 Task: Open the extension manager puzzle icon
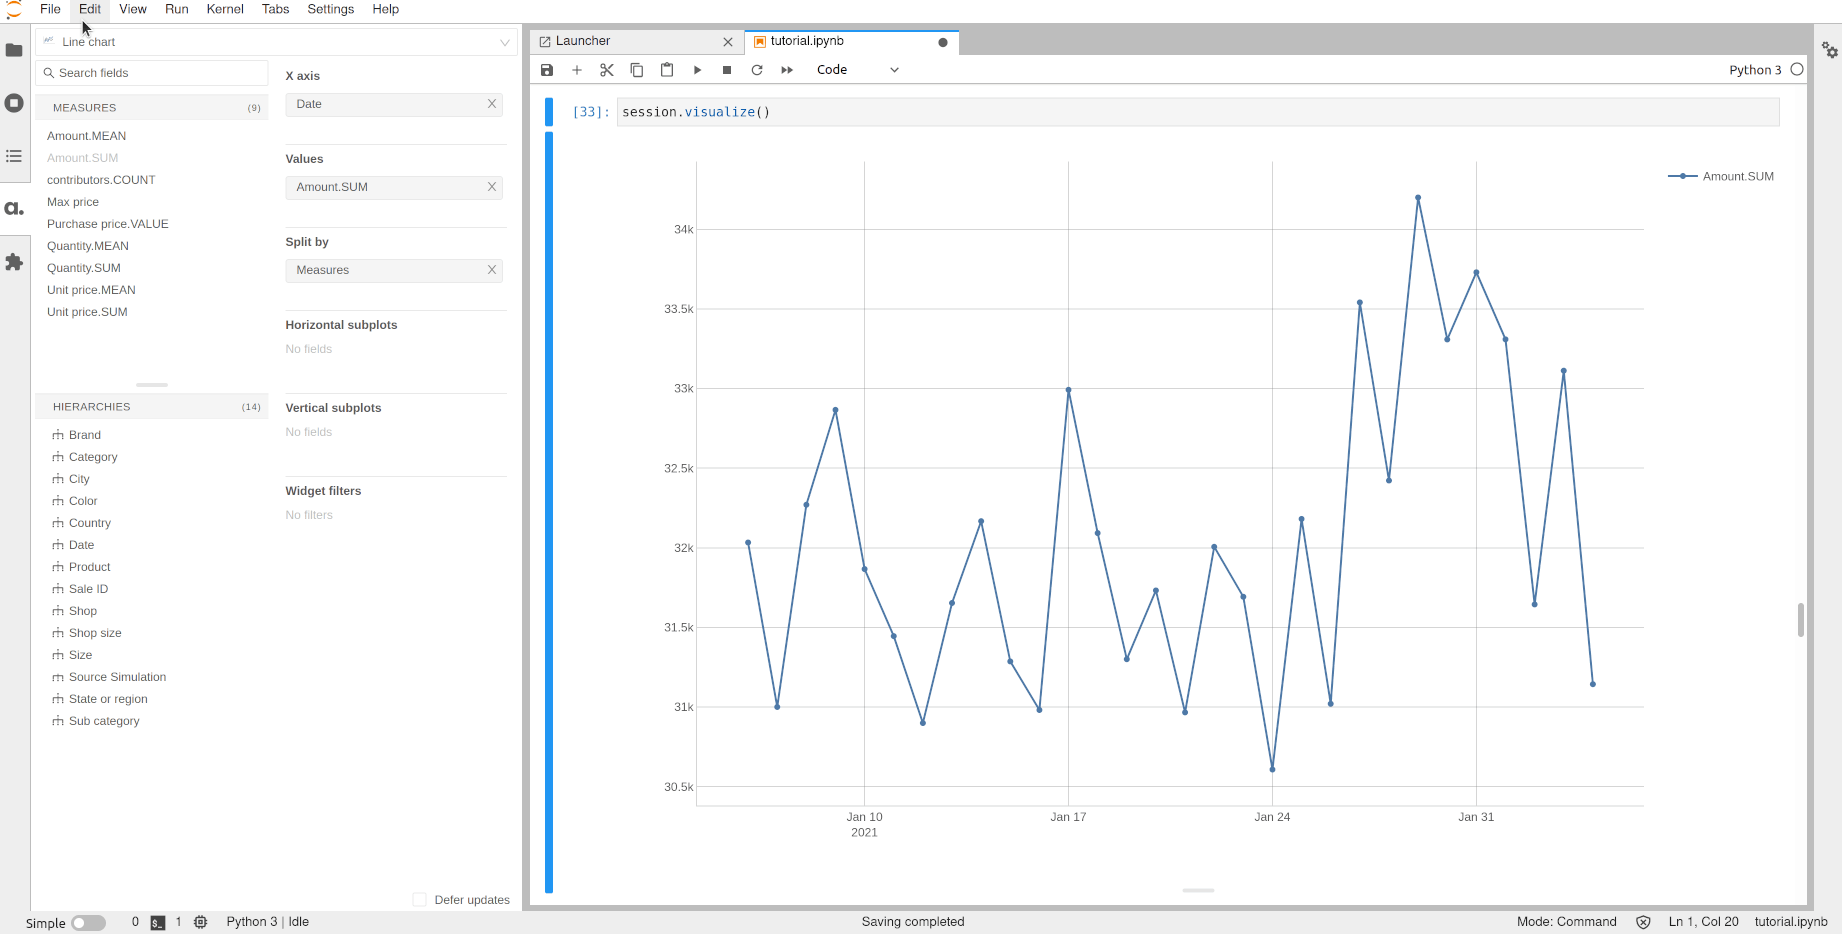[x=14, y=262]
